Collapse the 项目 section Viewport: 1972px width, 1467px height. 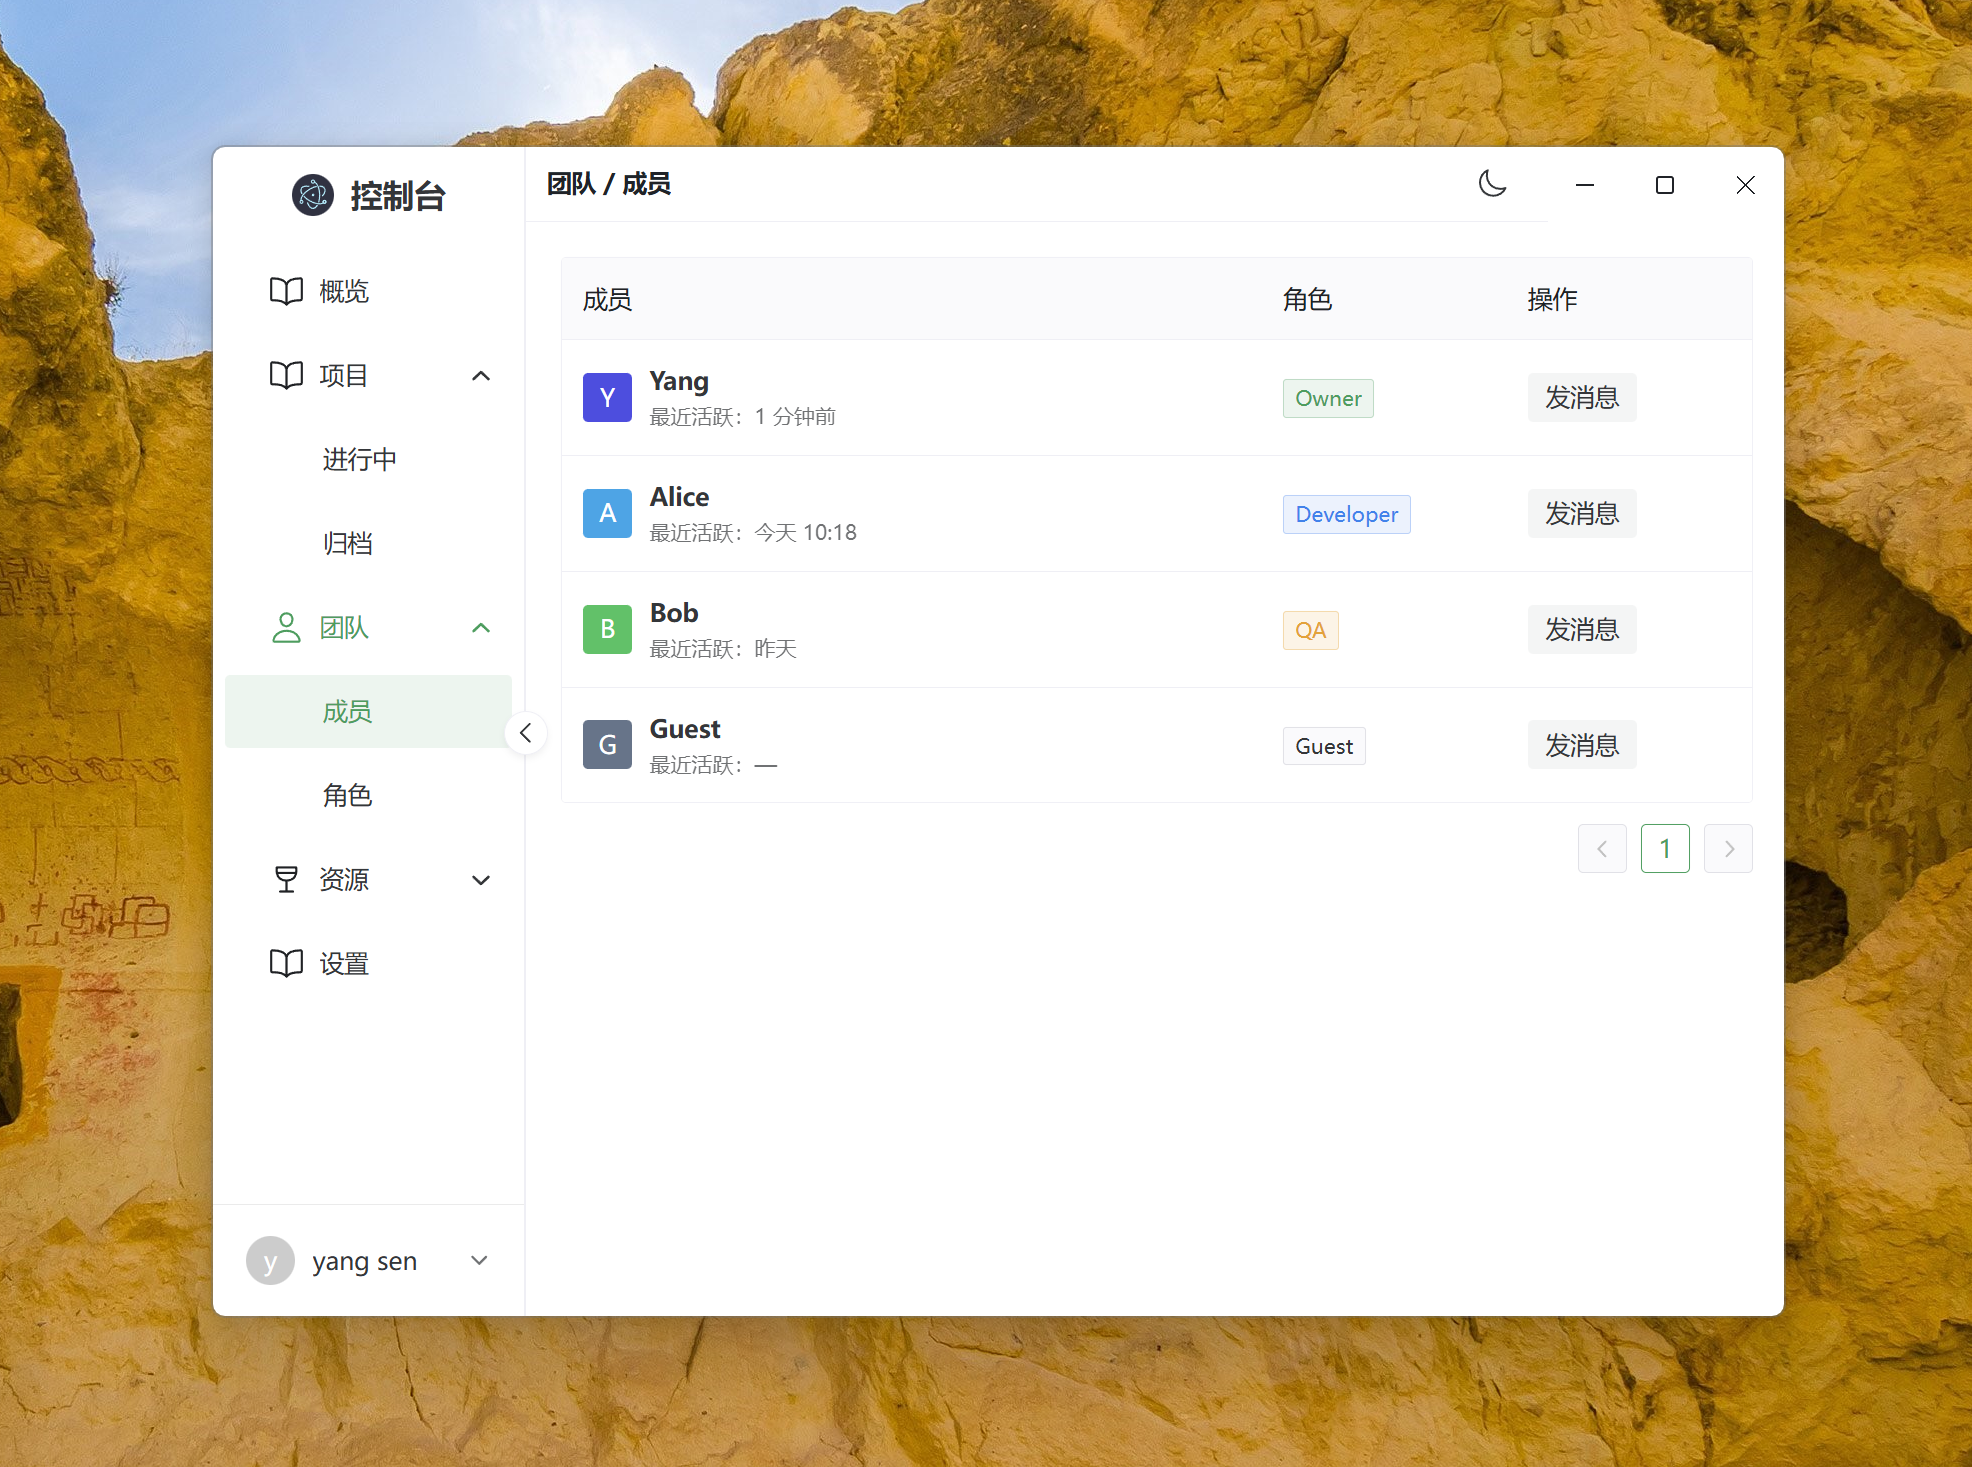click(x=481, y=376)
